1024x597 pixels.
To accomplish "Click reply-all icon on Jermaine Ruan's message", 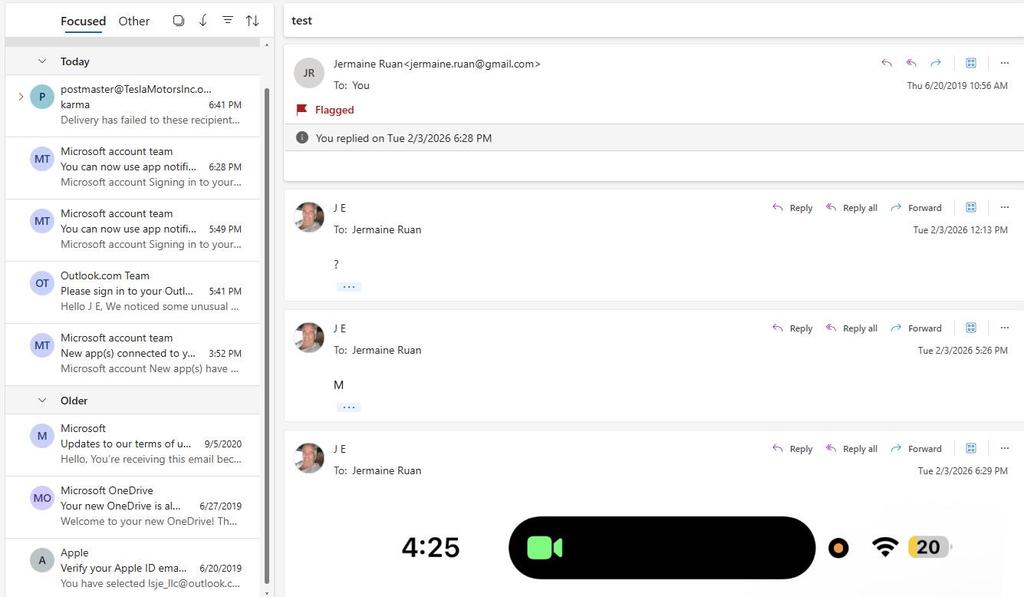I will coord(911,63).
